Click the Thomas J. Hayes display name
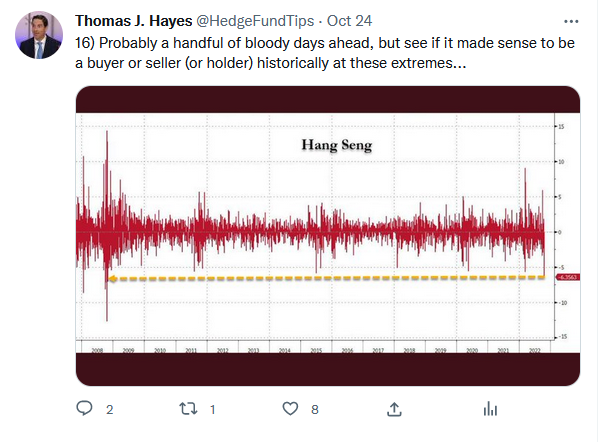This screenshot has height=442, width=598. point(133,21)
